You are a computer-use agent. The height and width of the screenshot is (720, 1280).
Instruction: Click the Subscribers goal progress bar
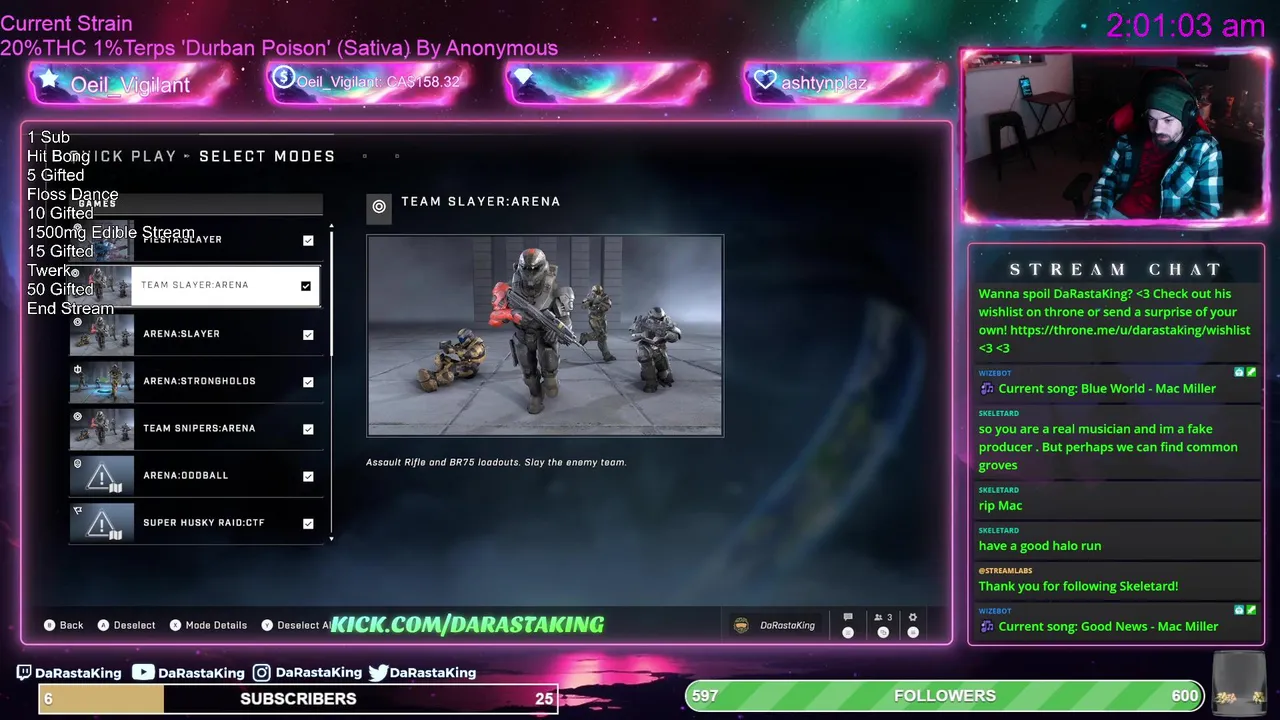(298, 699)
